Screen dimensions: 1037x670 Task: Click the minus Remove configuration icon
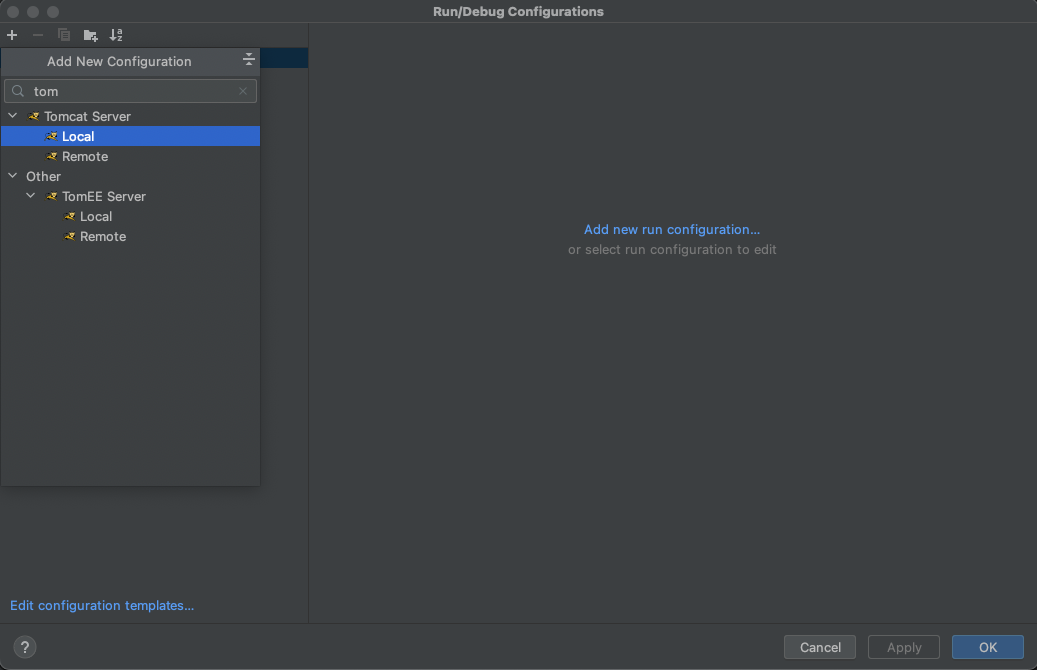click(x=38, y=35)
